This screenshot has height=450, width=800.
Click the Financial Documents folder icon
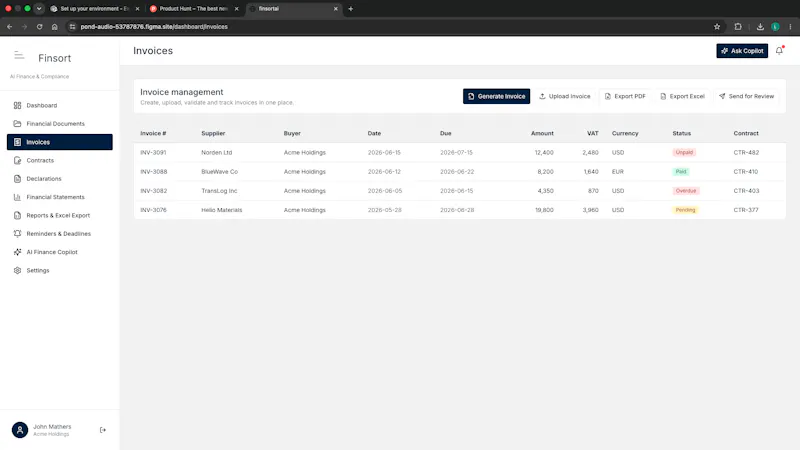pos(17,124)
